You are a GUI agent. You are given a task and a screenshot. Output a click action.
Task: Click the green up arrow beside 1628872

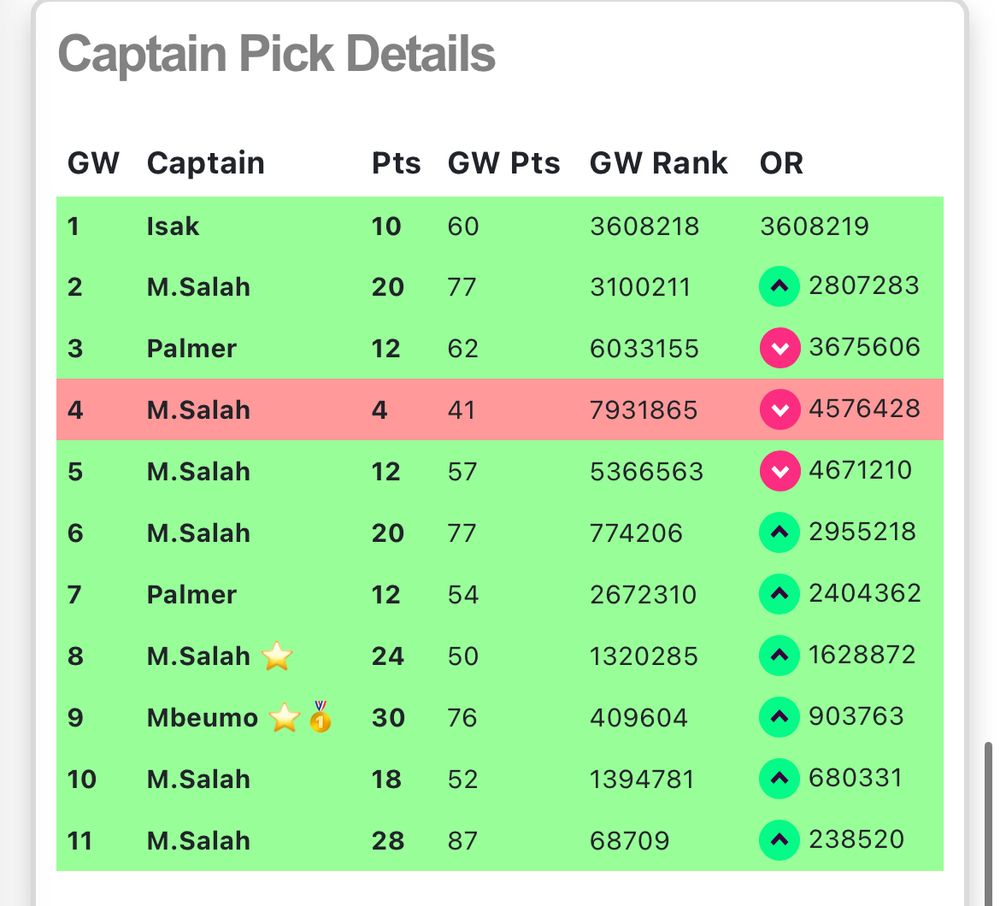pyautogui.click(x=779, y=655)
